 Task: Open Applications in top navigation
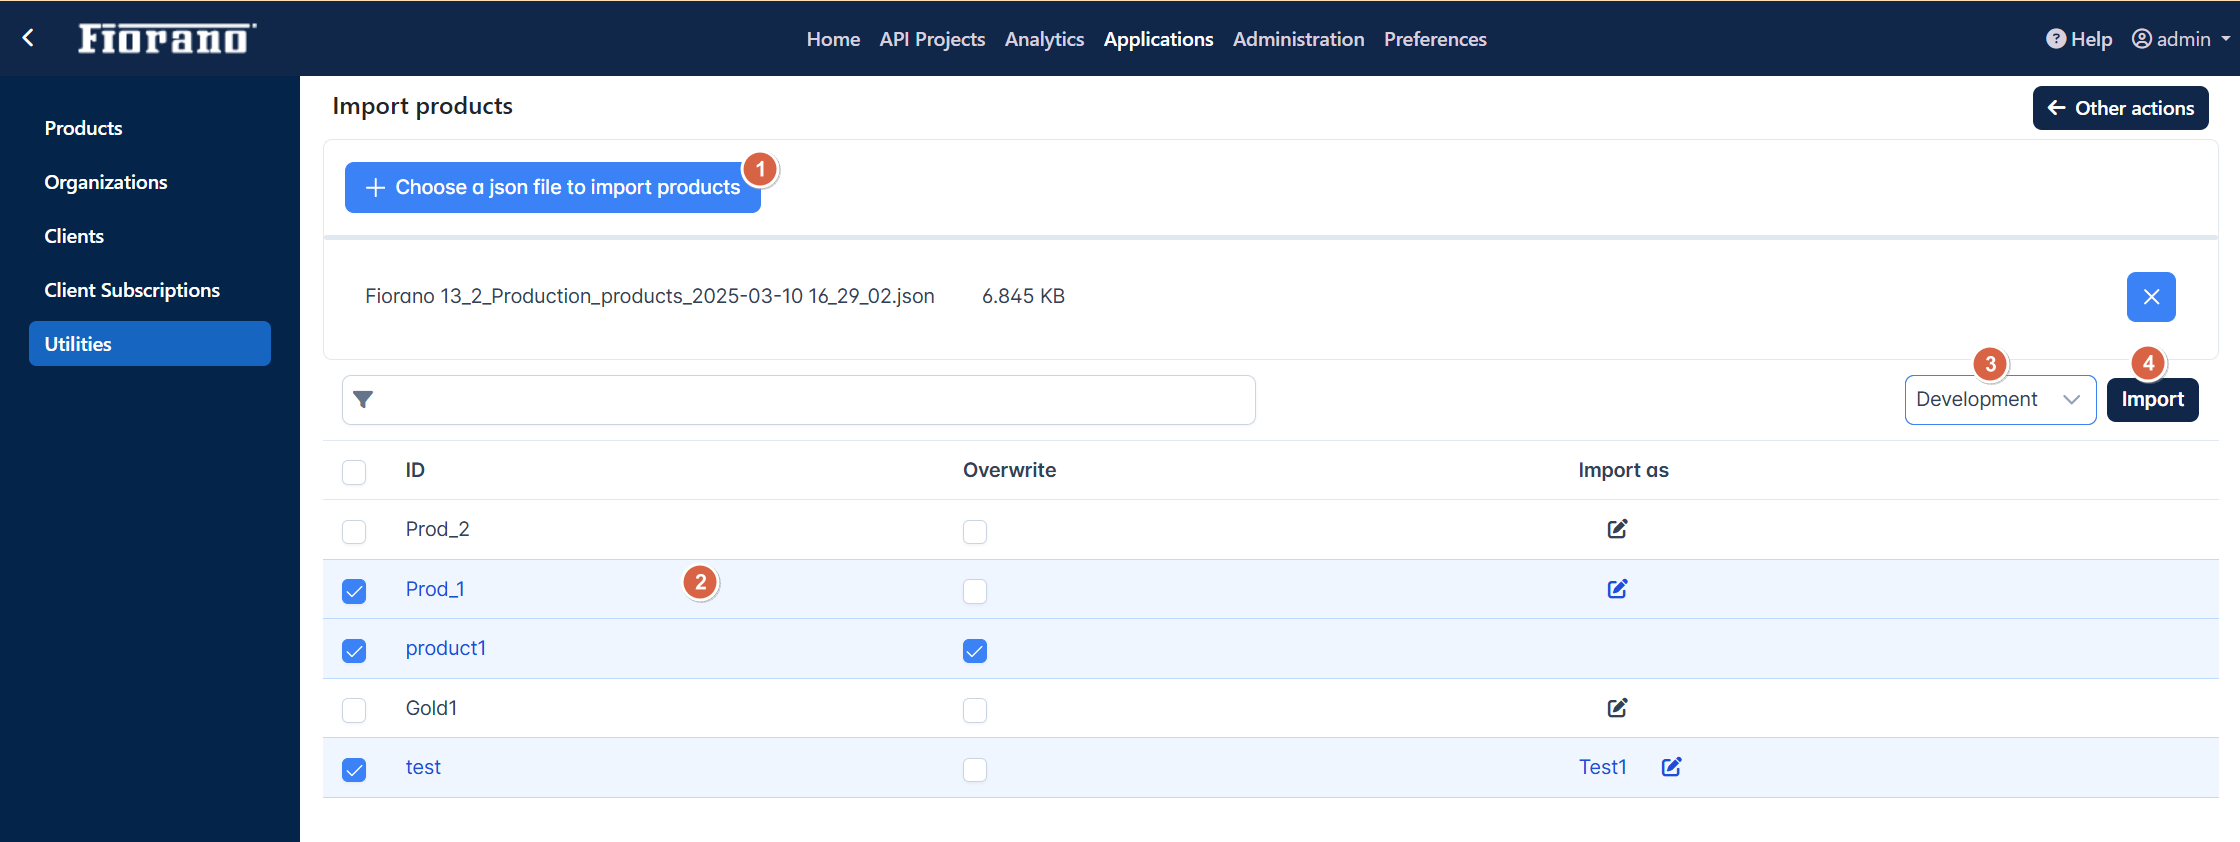pyautogui.click(x=1158, y=39)
